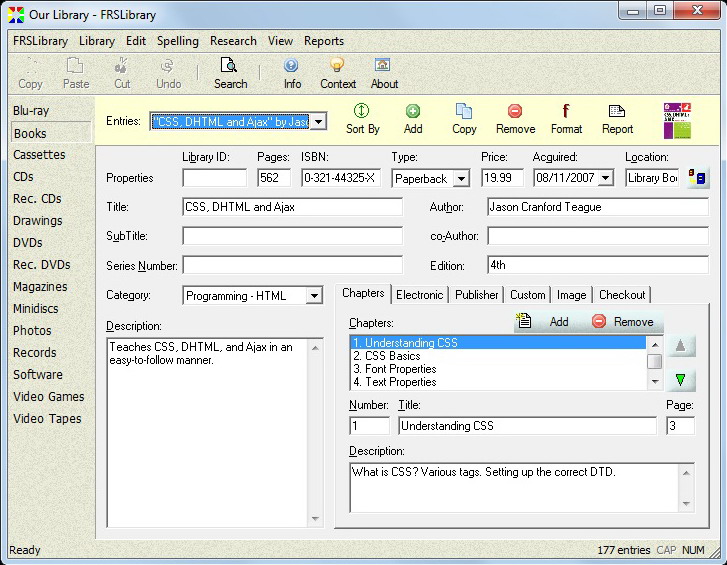Click the Sort By icon
Screen dimensions: 727x565
[x=362, y=119]
